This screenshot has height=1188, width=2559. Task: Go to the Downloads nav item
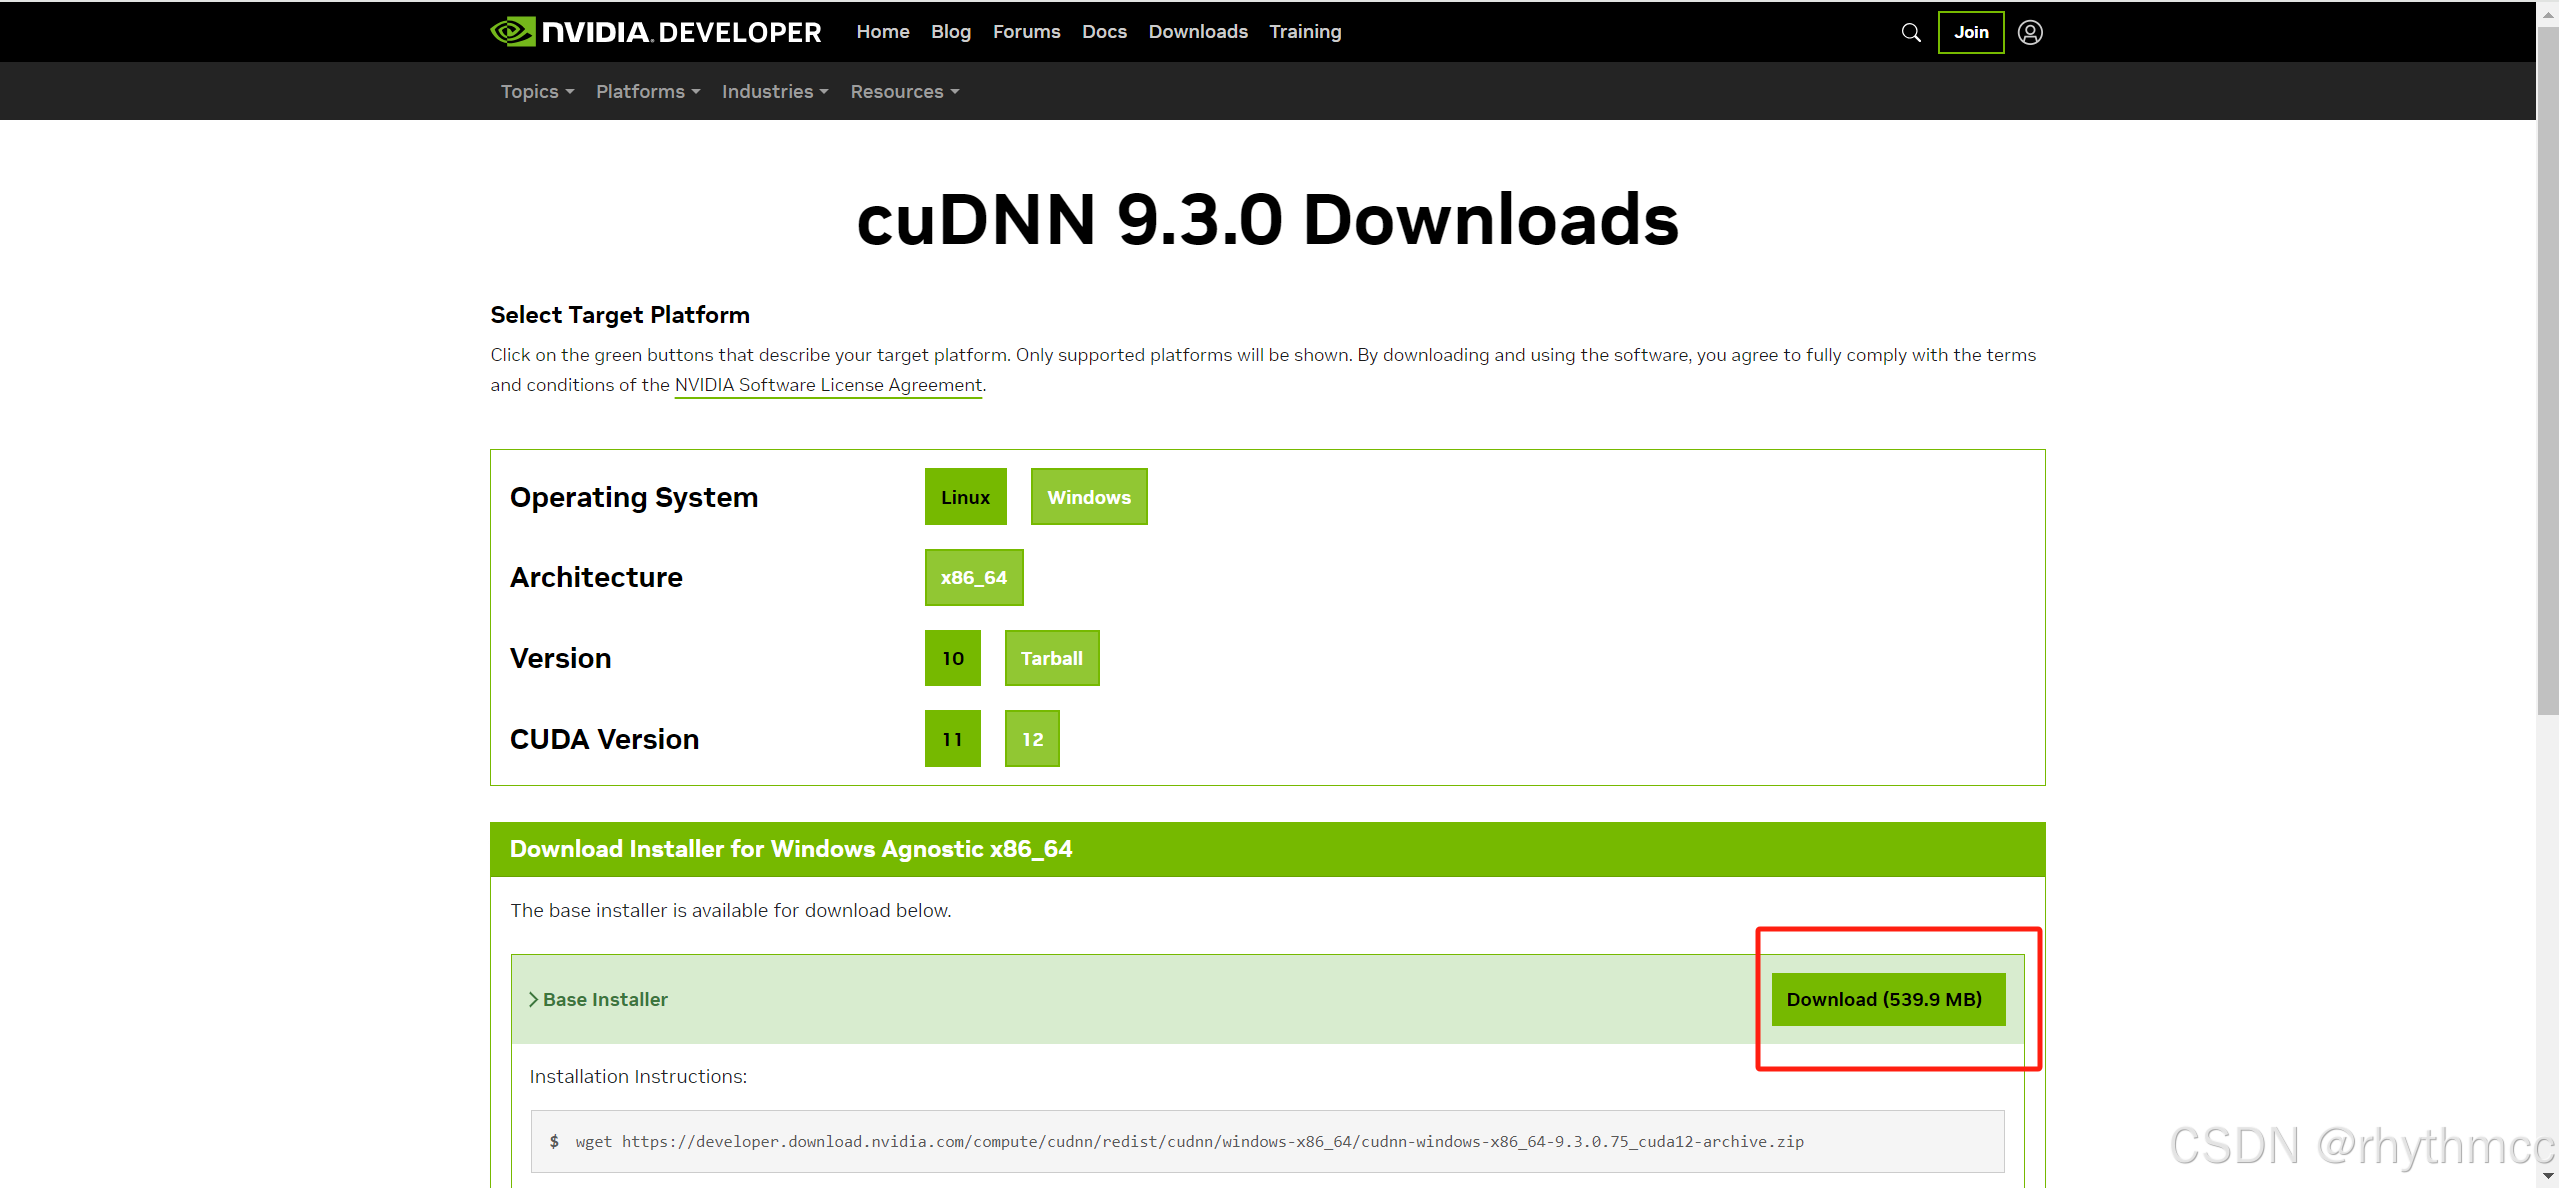(x=1197, y=32)
